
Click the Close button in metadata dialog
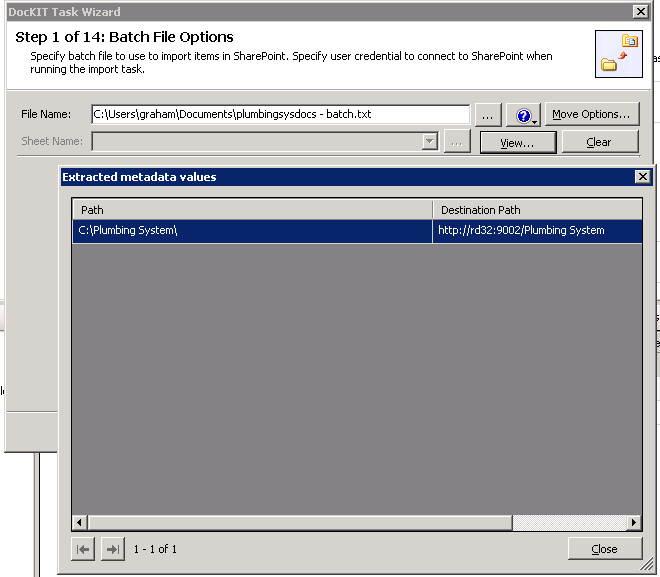click(604, 549)
